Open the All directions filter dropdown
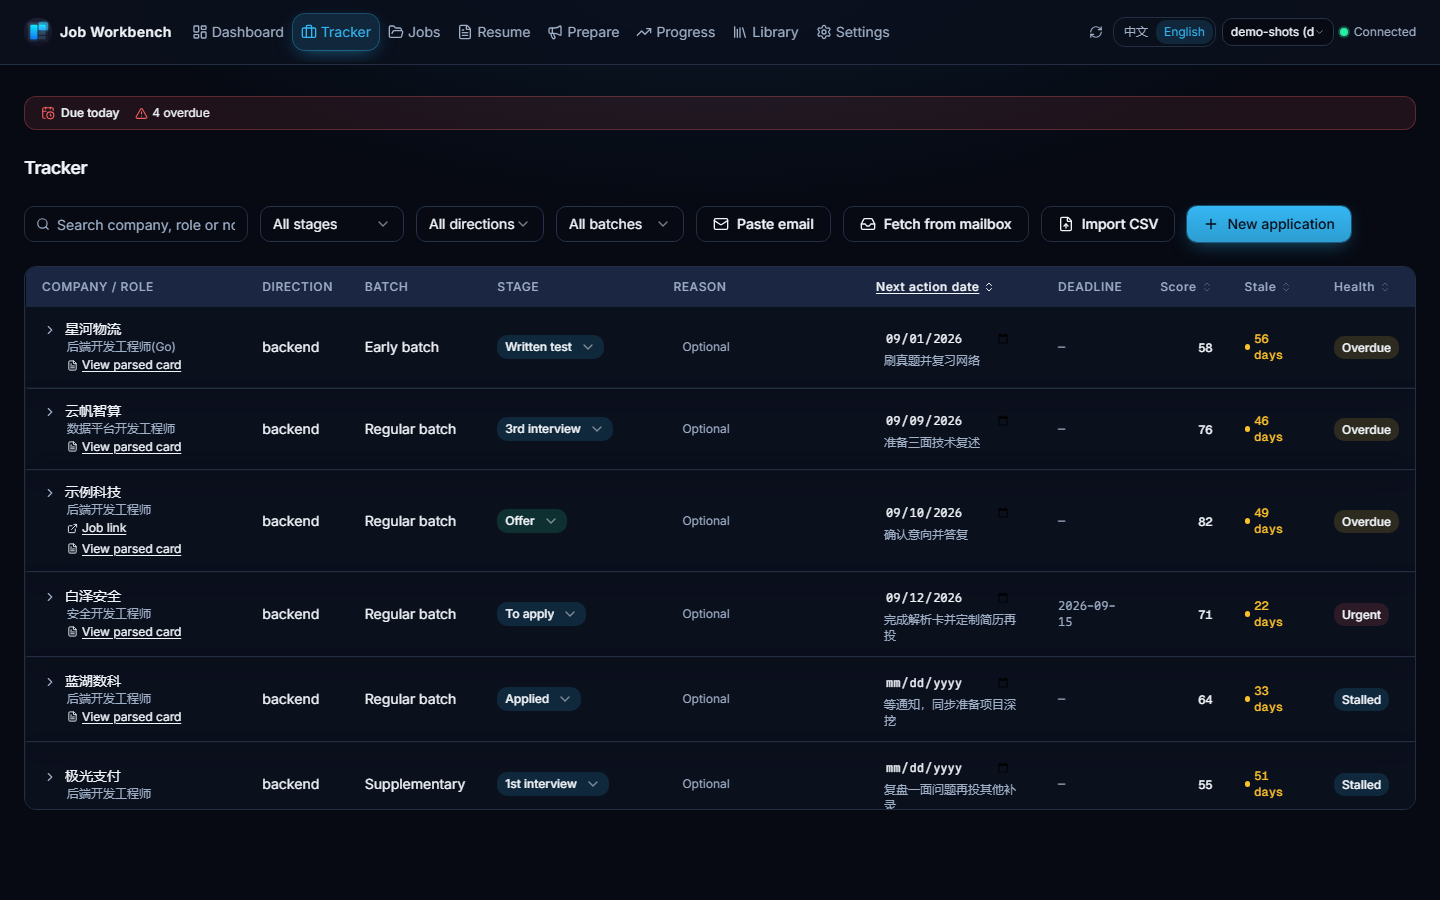 click(479, 224)
